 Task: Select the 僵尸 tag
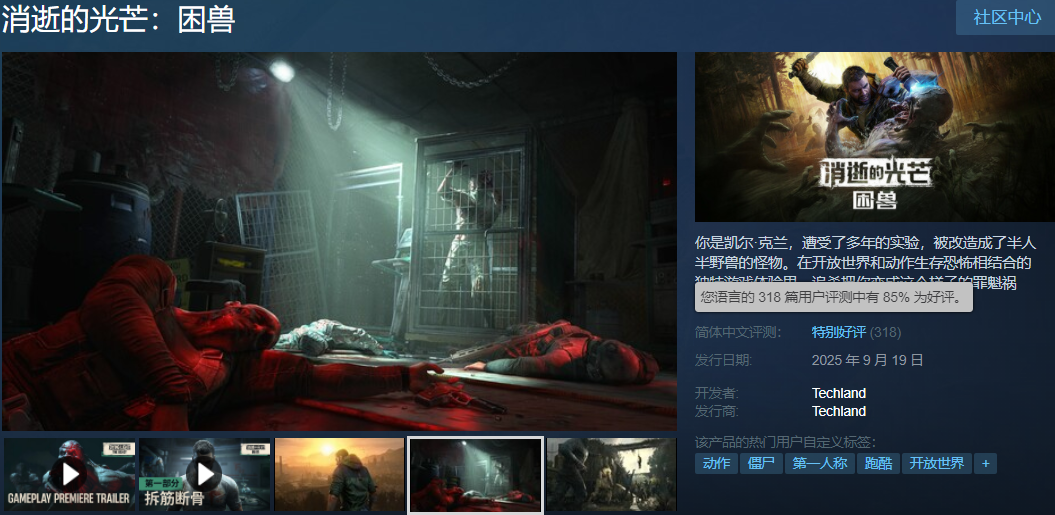(x=761, y=463)
